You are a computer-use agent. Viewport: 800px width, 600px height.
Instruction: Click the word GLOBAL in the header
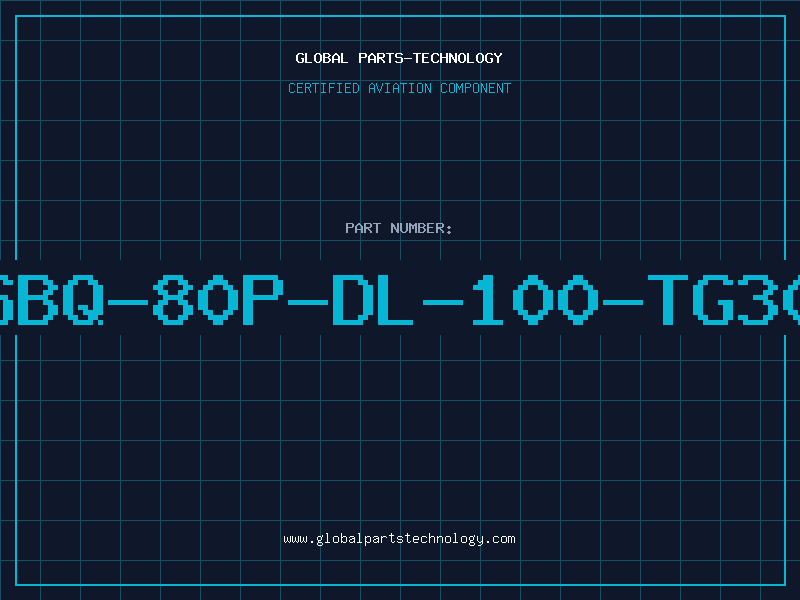tap(322, 58)
